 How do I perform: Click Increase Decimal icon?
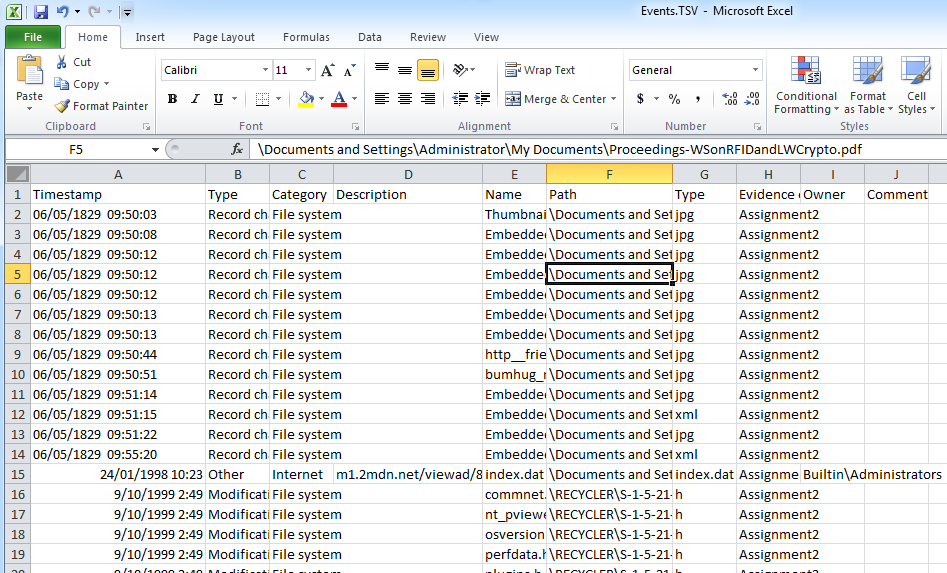[x=730, y=99]
